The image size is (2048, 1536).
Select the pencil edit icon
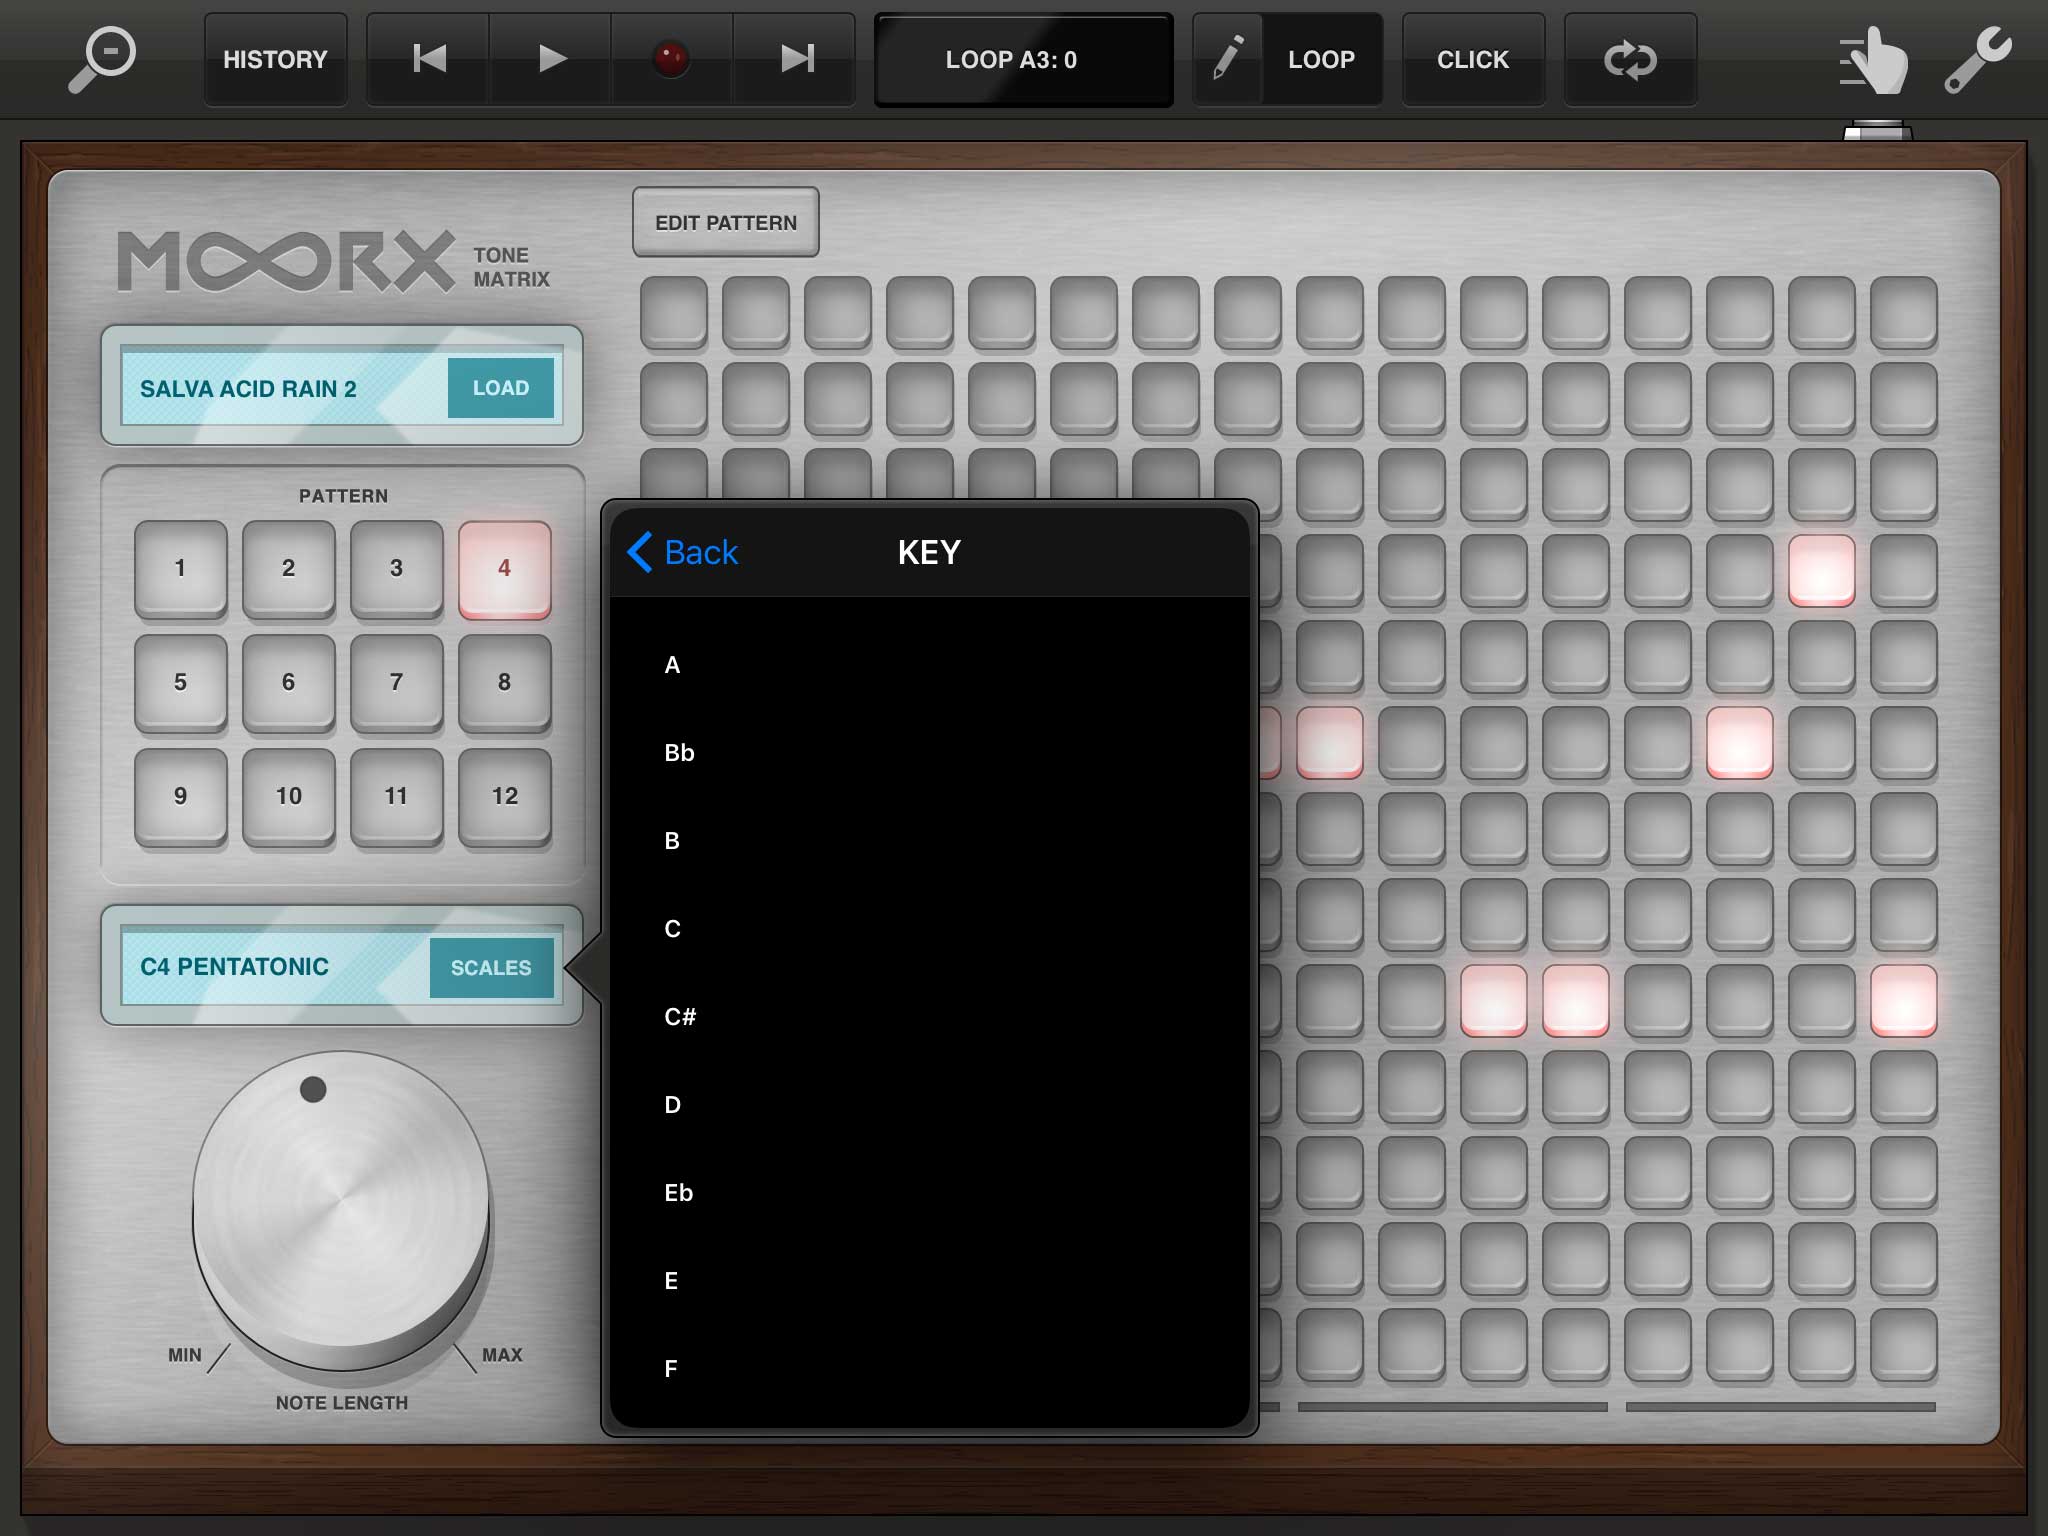1228,59
